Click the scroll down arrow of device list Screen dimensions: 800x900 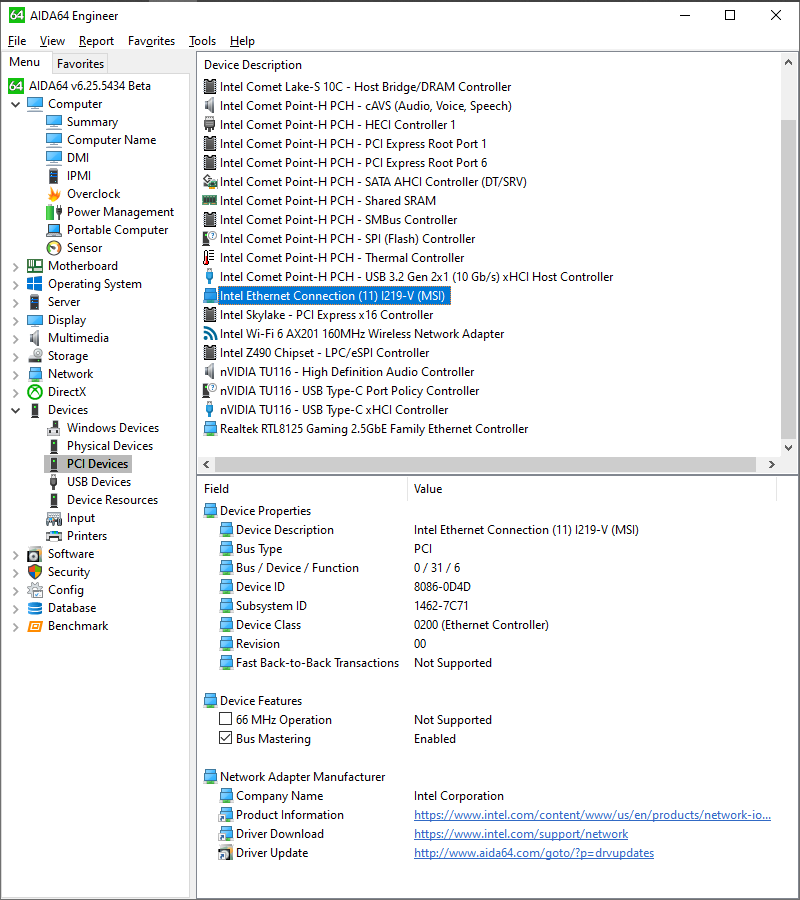pos(788,448)
